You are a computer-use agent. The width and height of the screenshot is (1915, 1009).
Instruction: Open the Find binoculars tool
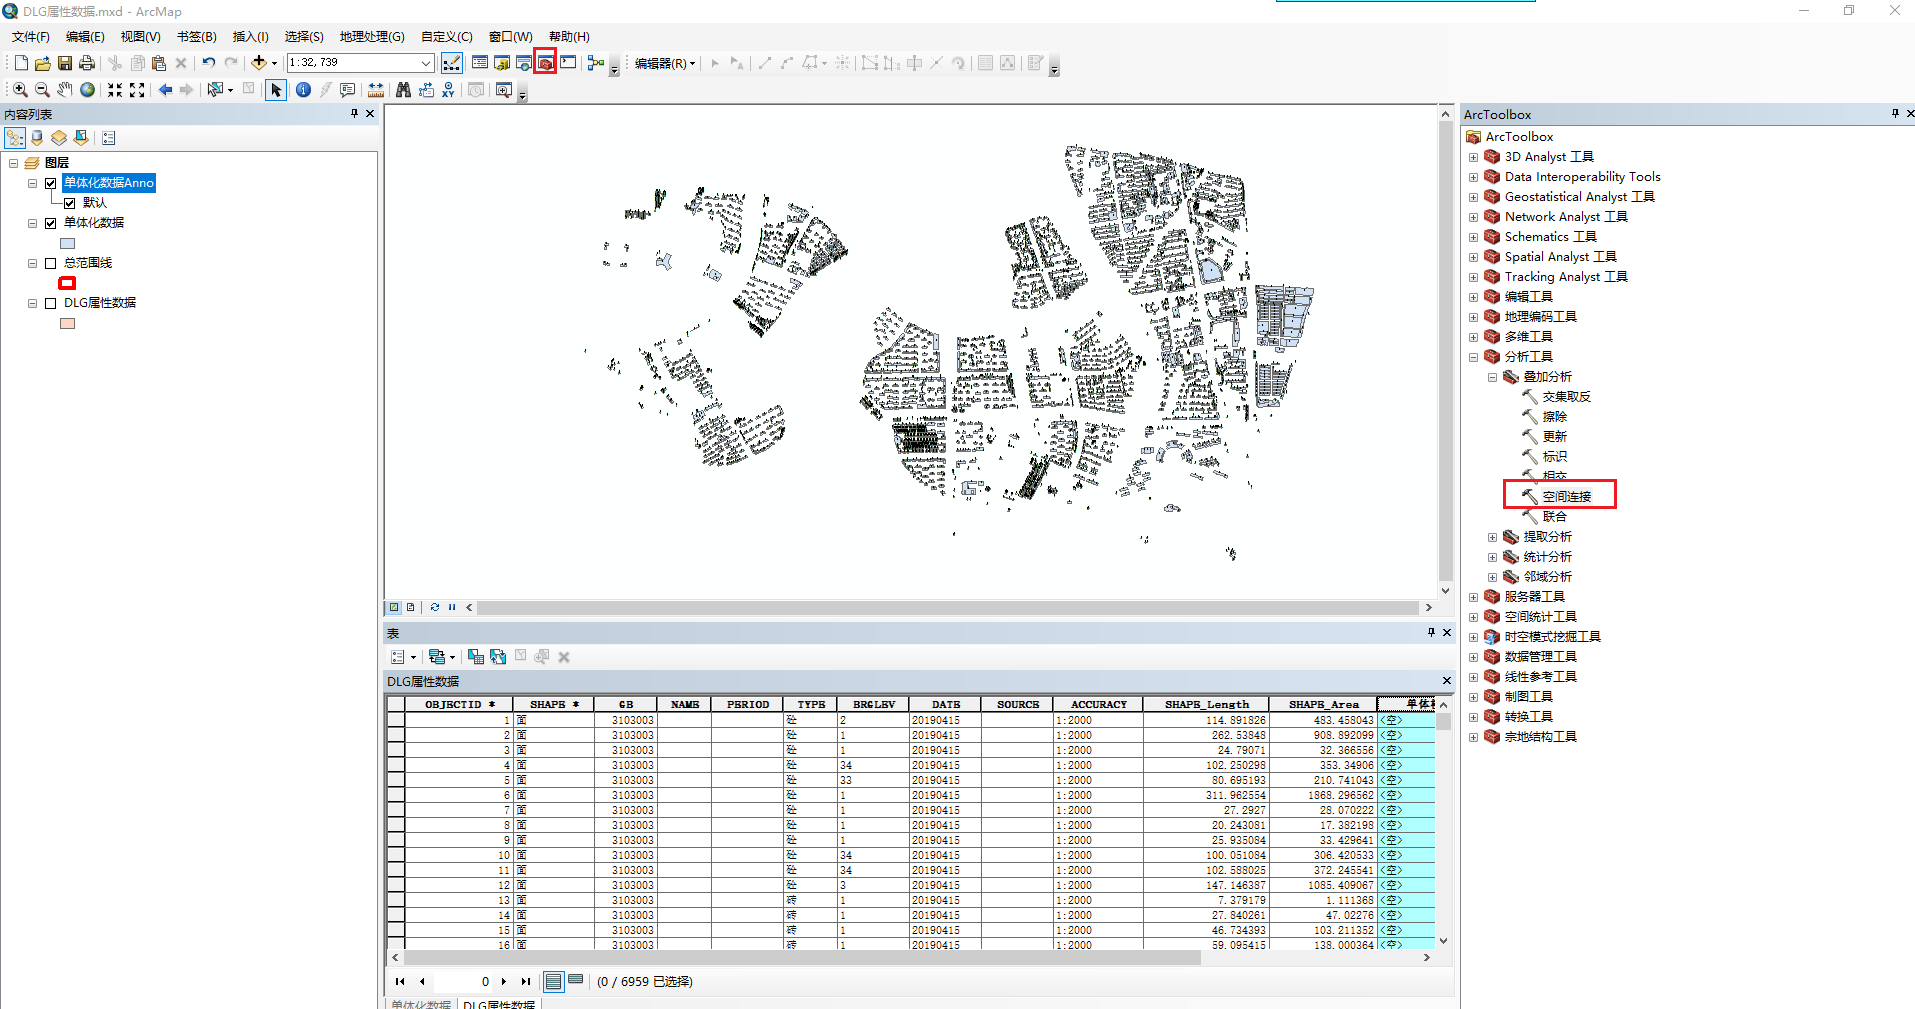[x=403, y=90]
